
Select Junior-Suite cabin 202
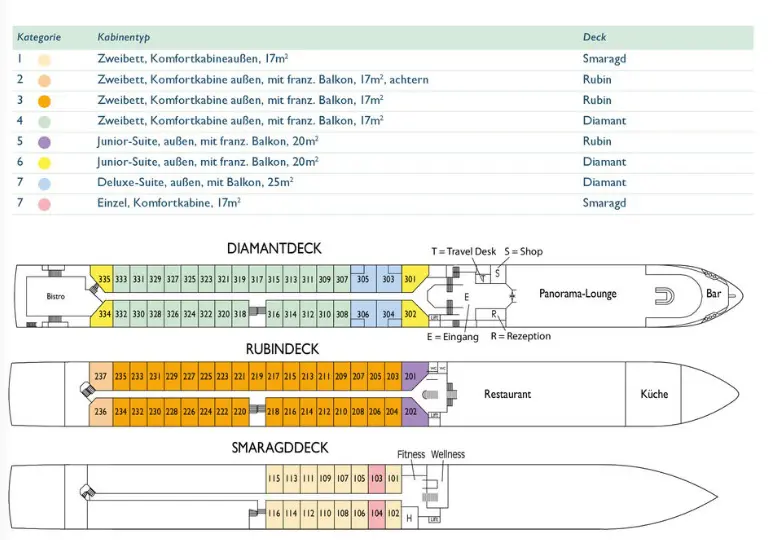coord(412,411)
